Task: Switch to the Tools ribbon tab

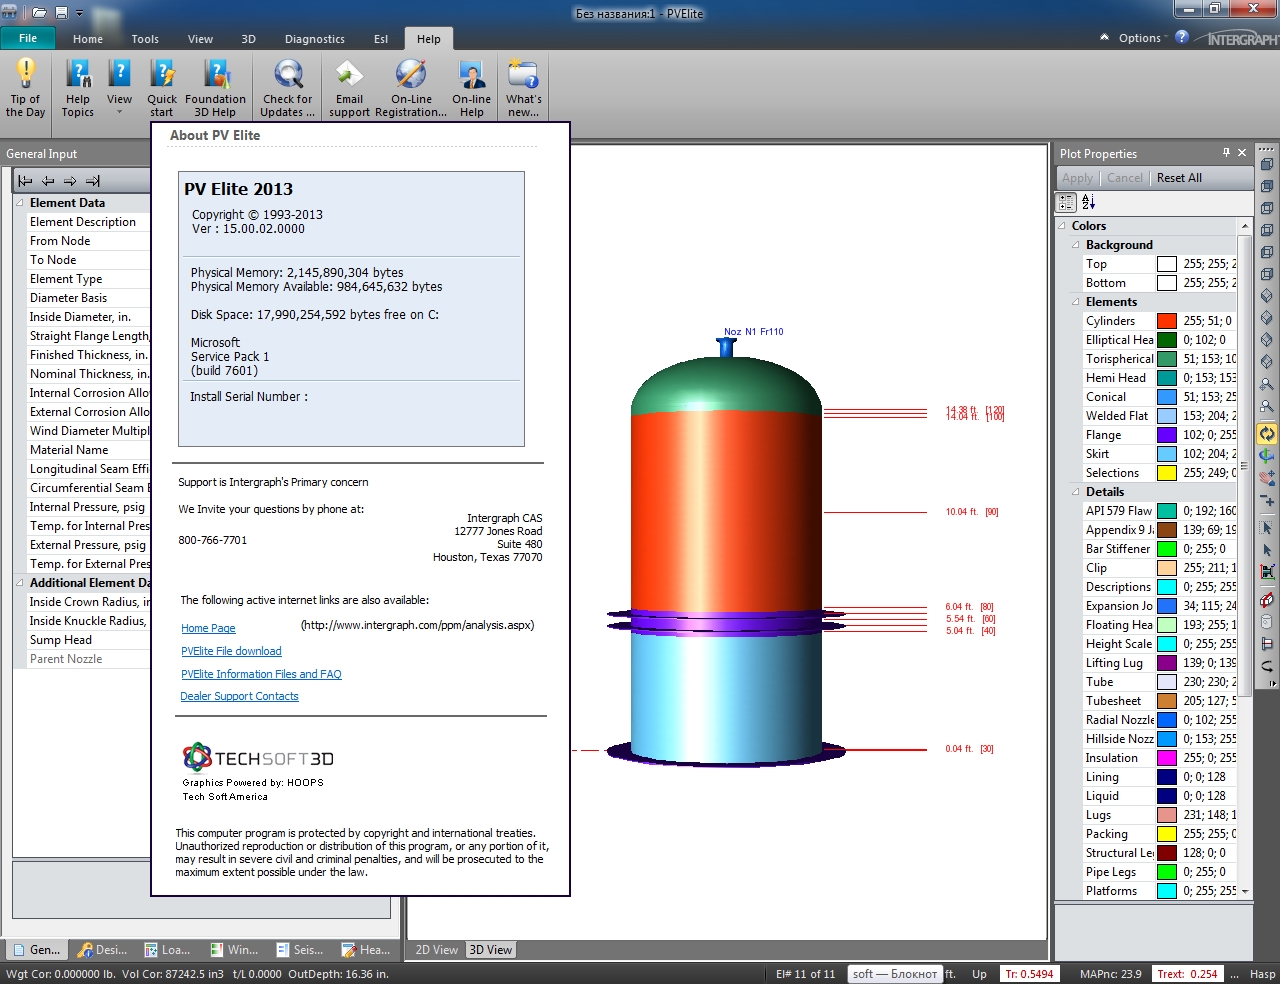Action: pos(145,39)
